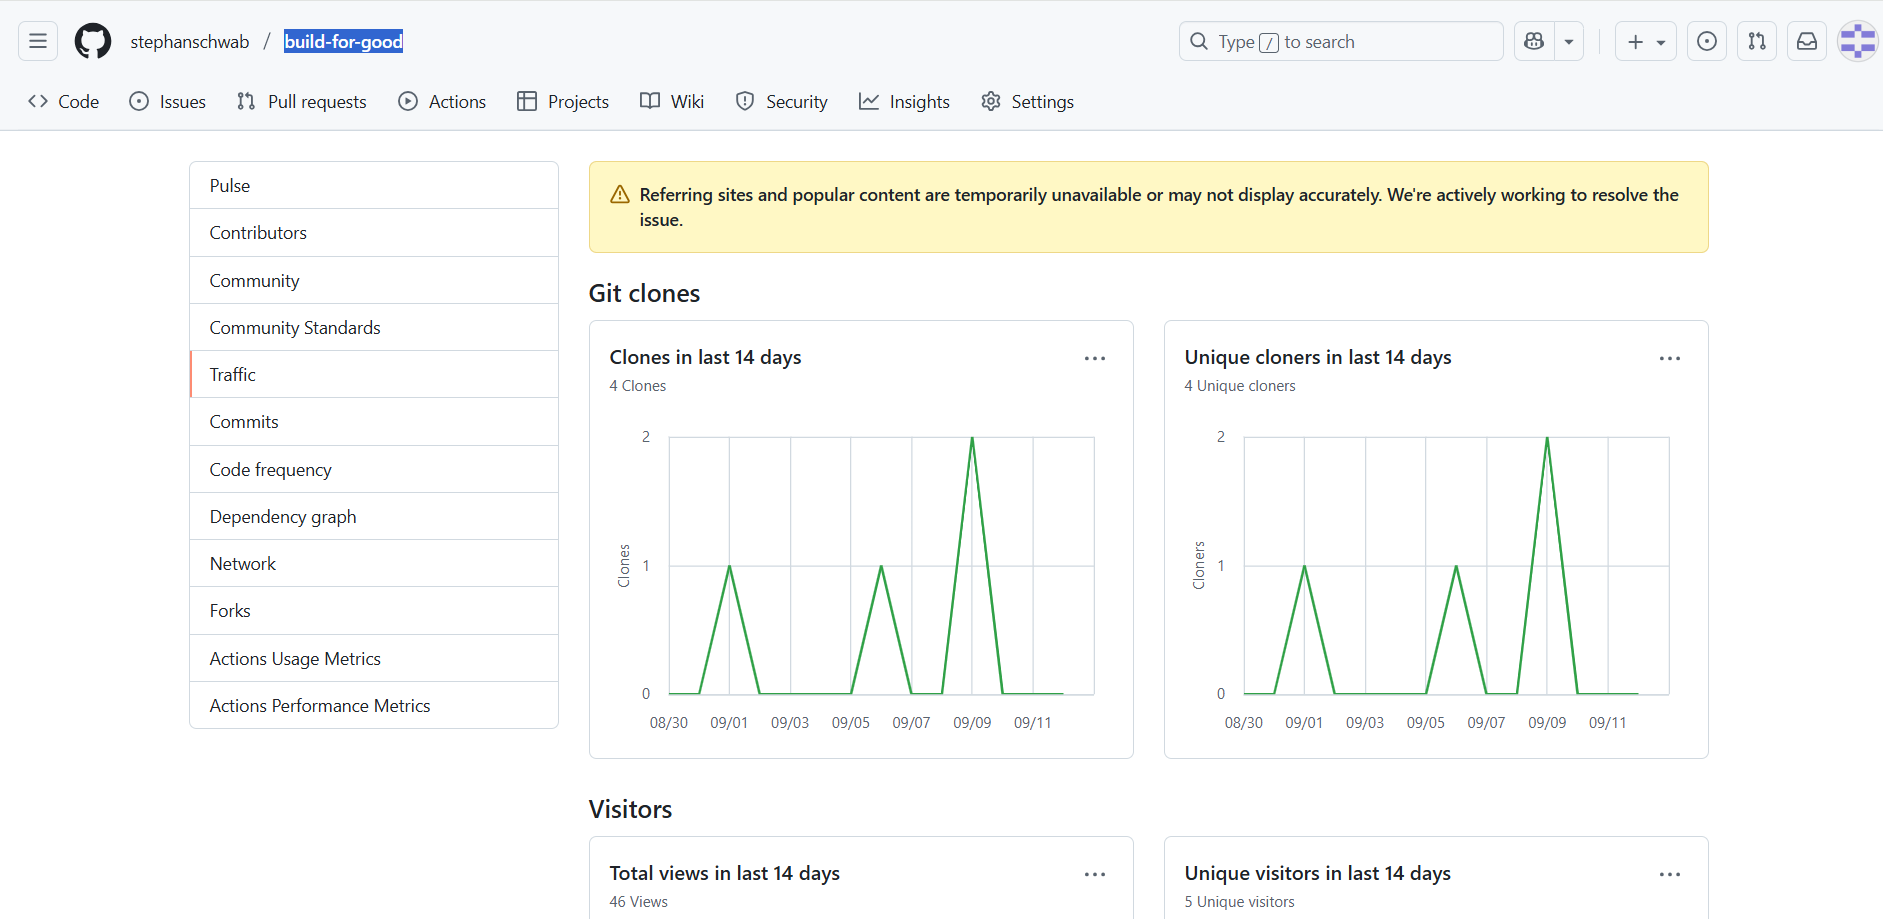Open the Security tab

click(x=782, y=101)
